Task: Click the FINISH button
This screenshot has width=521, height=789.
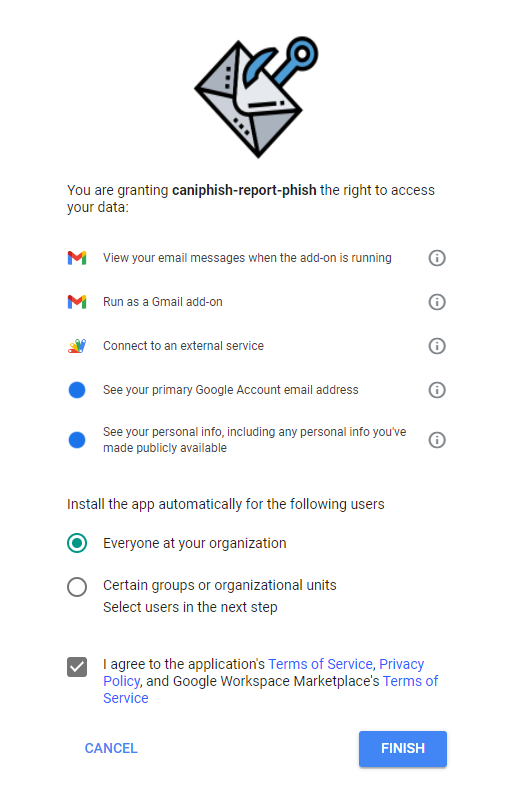Action: [403, 749]
